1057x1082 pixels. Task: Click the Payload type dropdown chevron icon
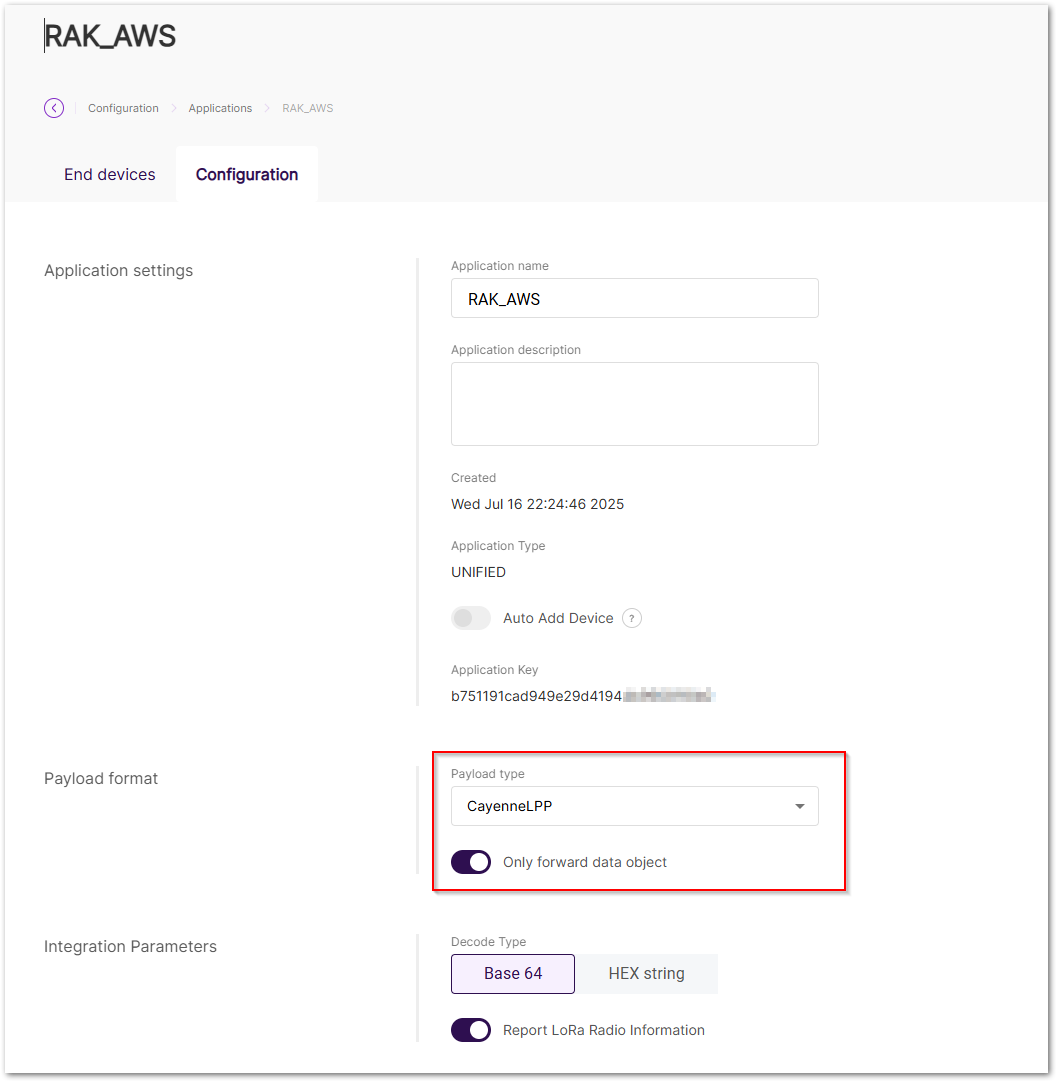(799, 806)
